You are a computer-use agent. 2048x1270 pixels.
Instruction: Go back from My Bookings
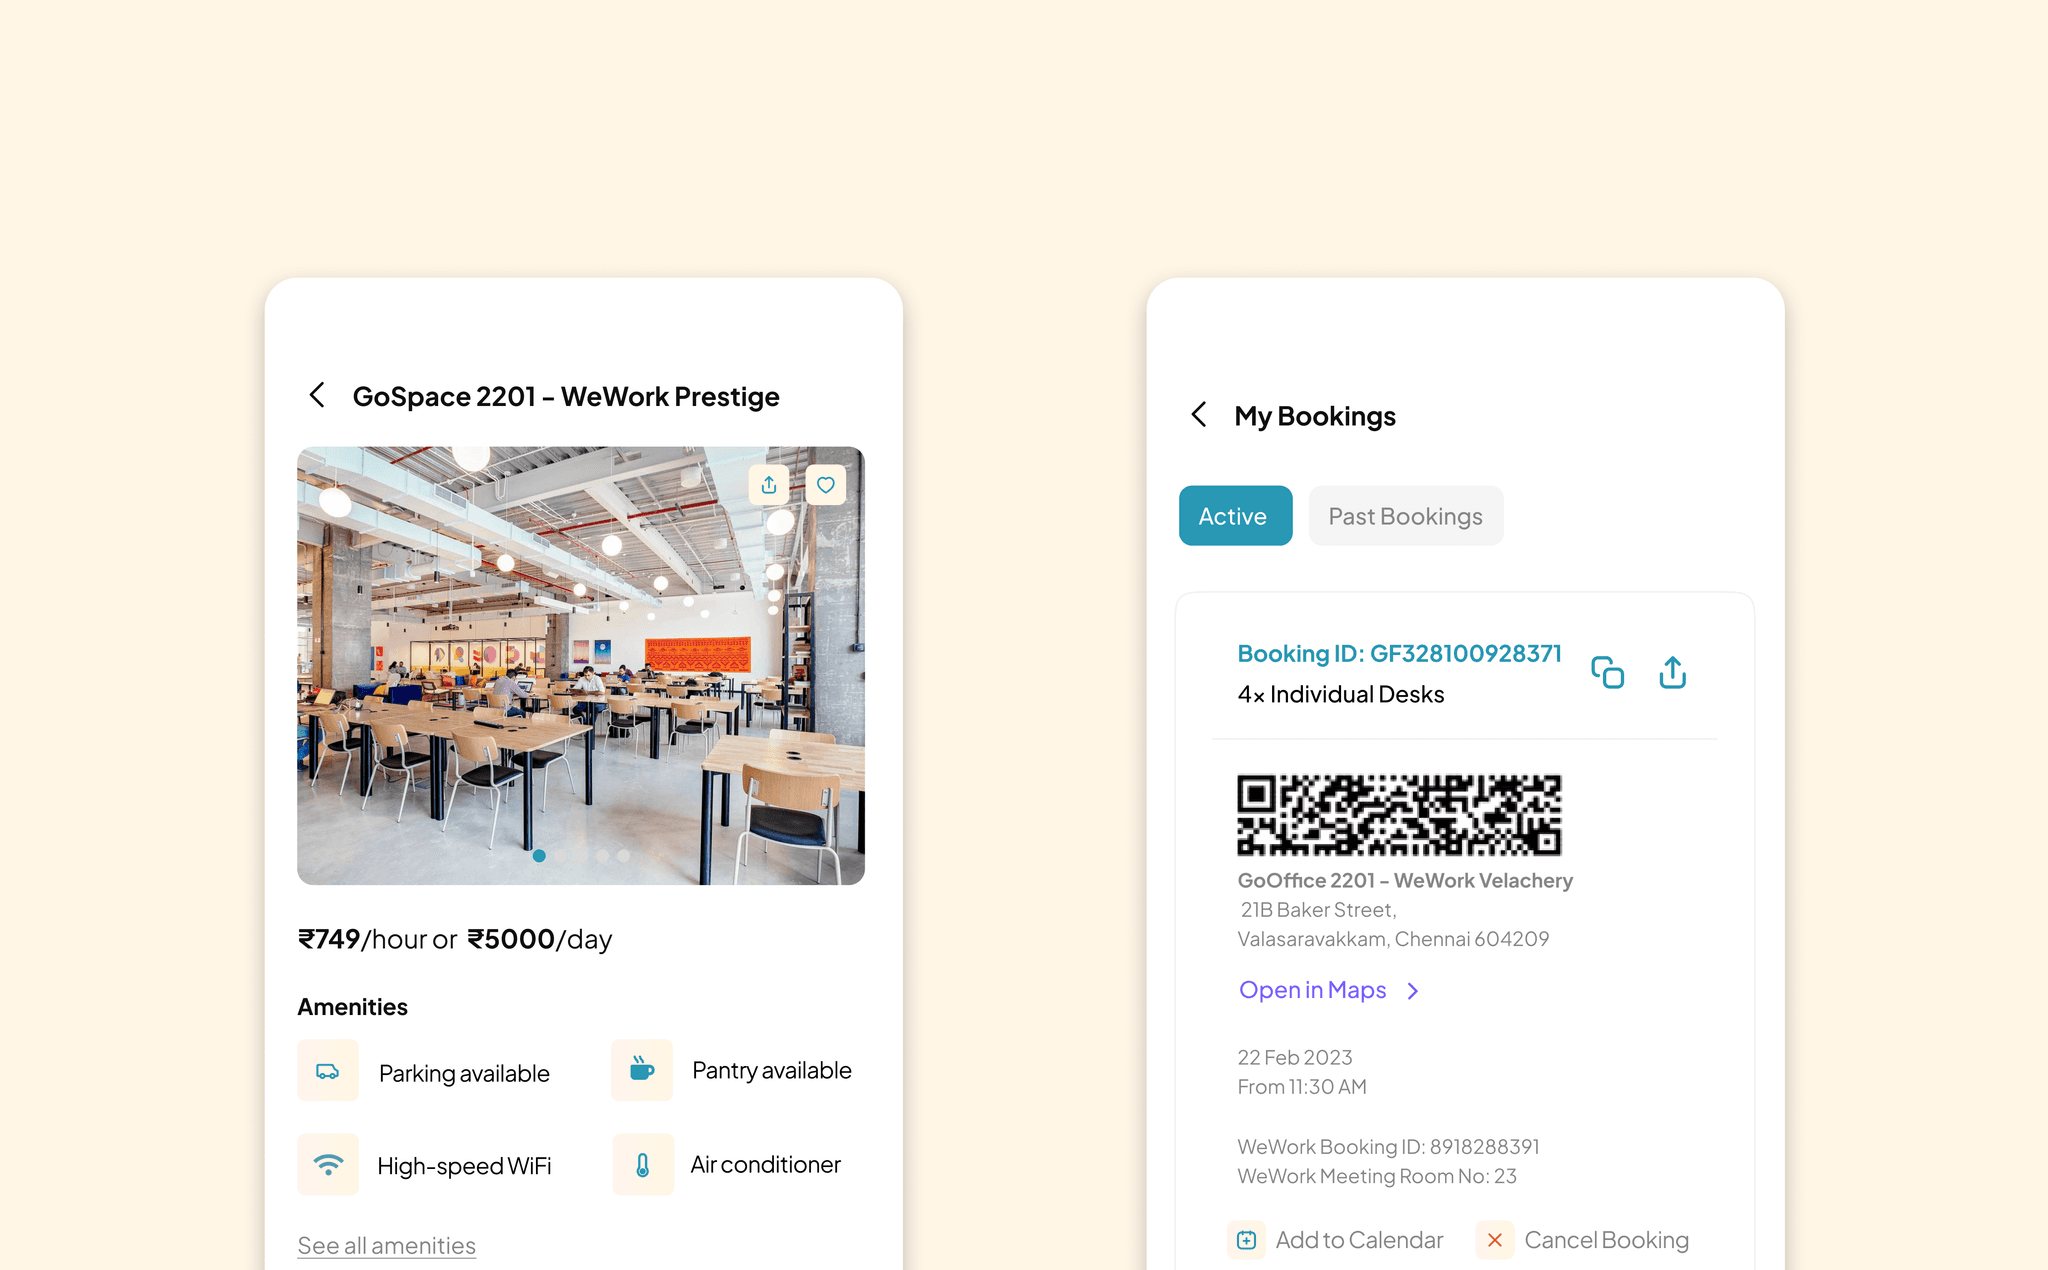[x=1199, y=414]
